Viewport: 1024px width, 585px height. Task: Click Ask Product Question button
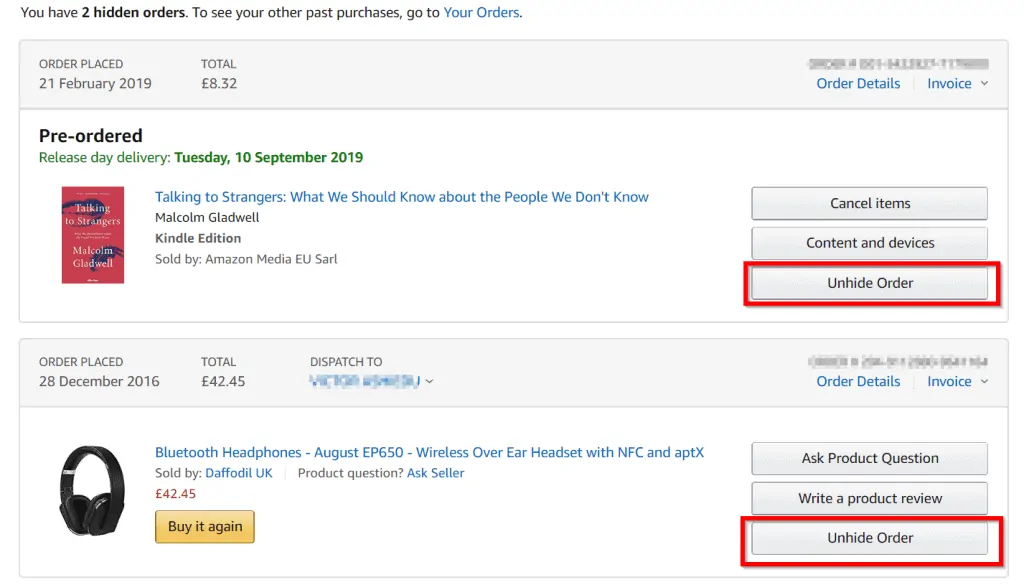[869, 458]
